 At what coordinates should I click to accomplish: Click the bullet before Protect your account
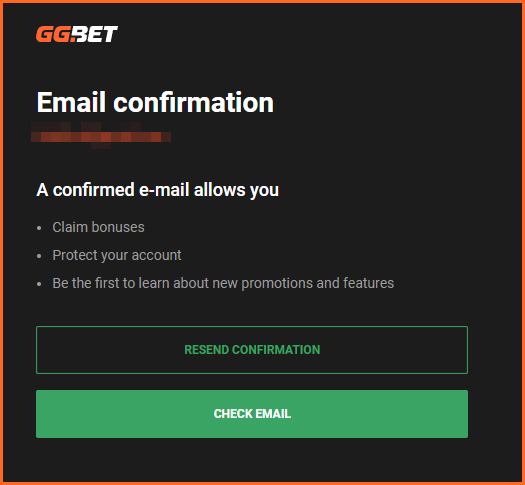point(39,256)
